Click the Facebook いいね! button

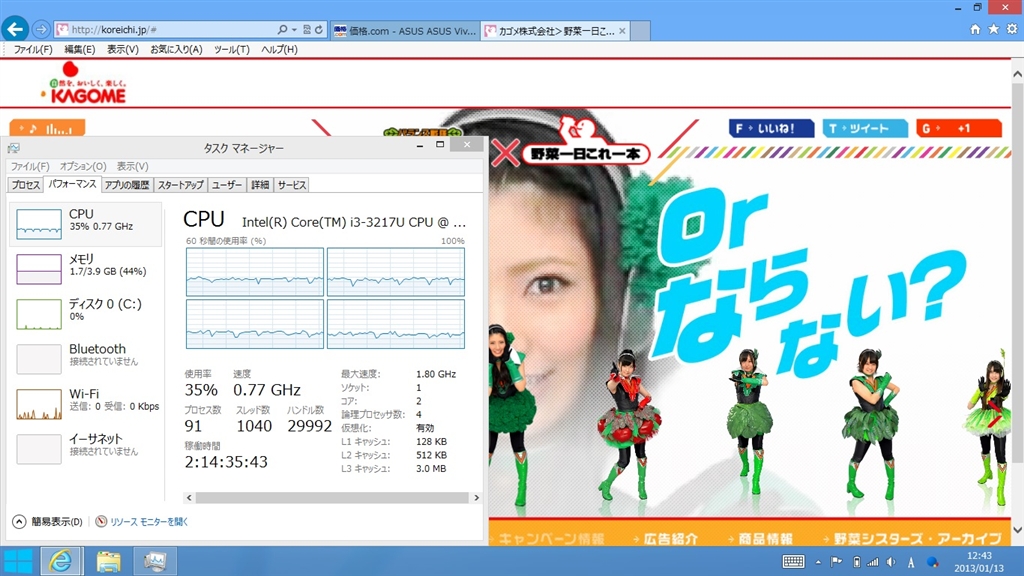(x=771, y=129)
